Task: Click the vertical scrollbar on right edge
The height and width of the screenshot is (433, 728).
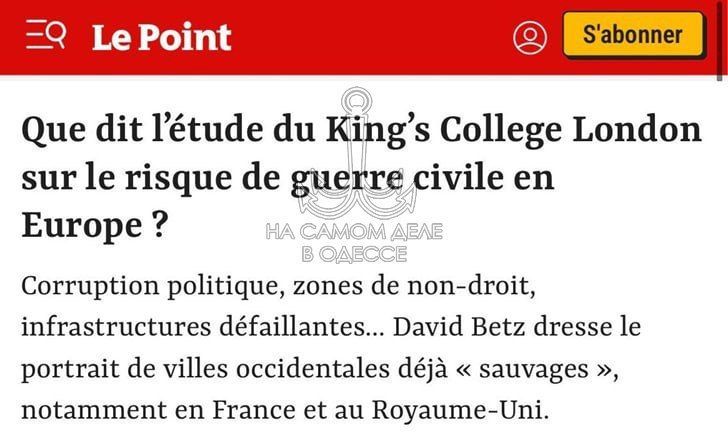Action: tap(721, 40)
